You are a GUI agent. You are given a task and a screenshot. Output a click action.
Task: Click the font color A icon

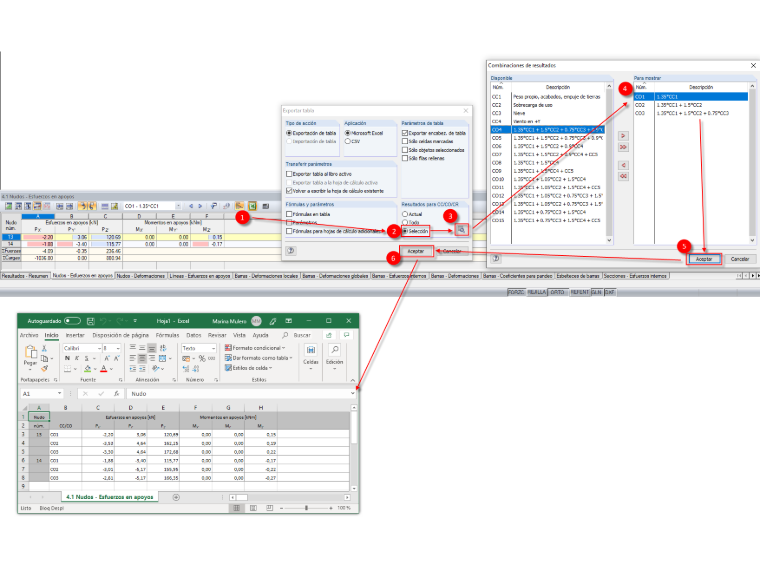(x=103, y=369)
